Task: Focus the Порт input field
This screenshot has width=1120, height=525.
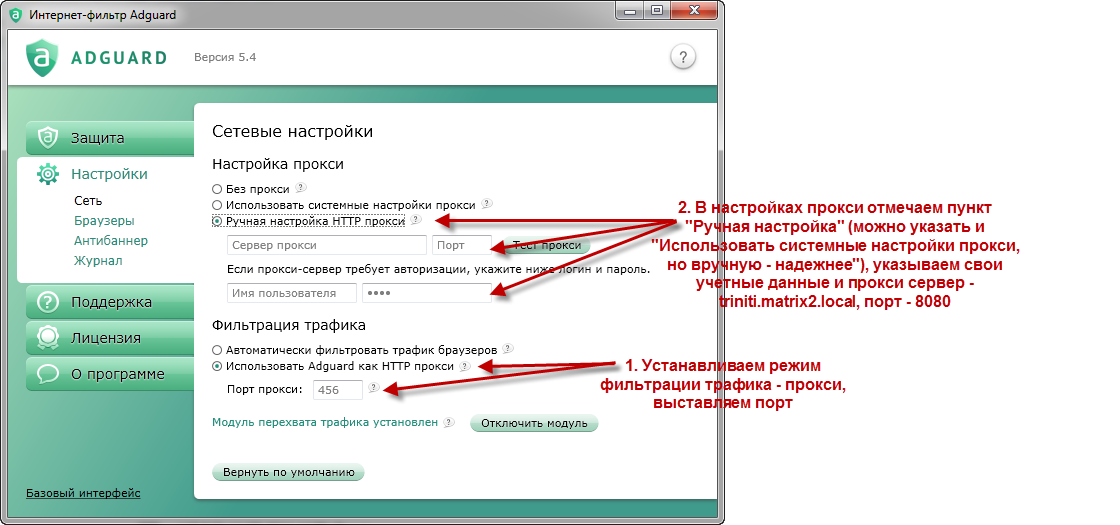Action: point(462,245)
